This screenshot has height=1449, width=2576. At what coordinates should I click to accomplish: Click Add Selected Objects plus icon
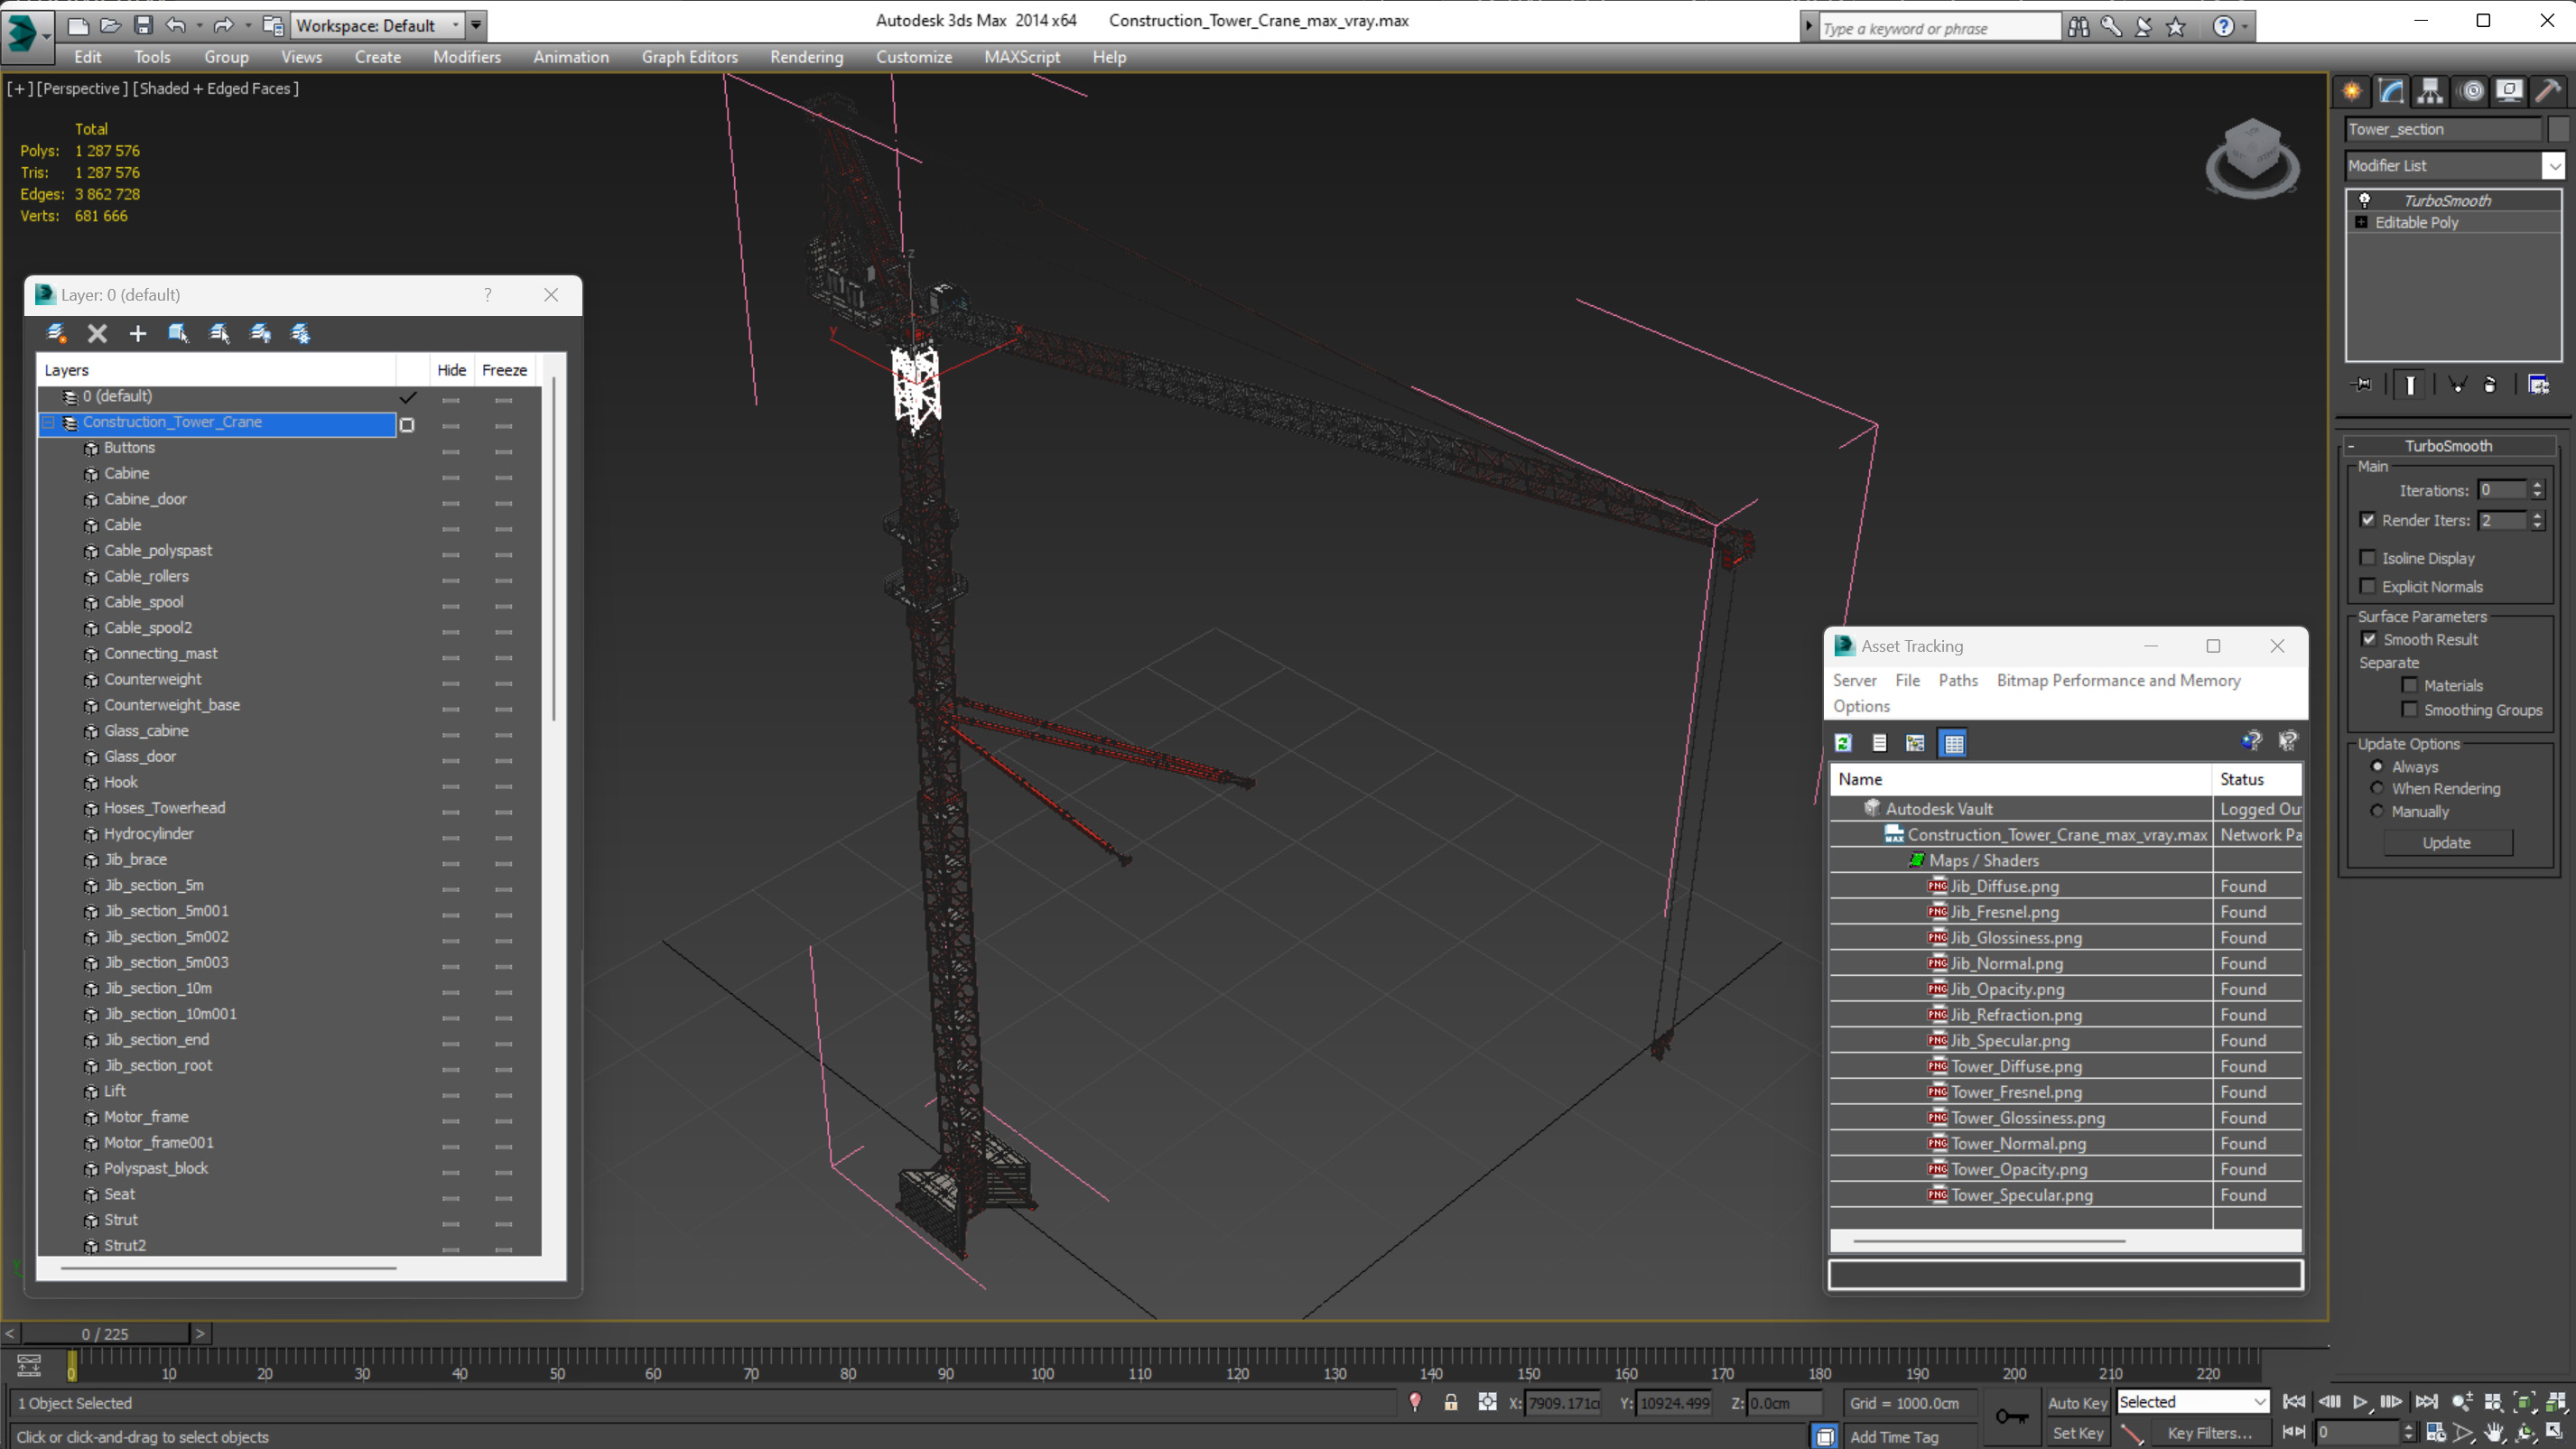click(x=138, y=333)
